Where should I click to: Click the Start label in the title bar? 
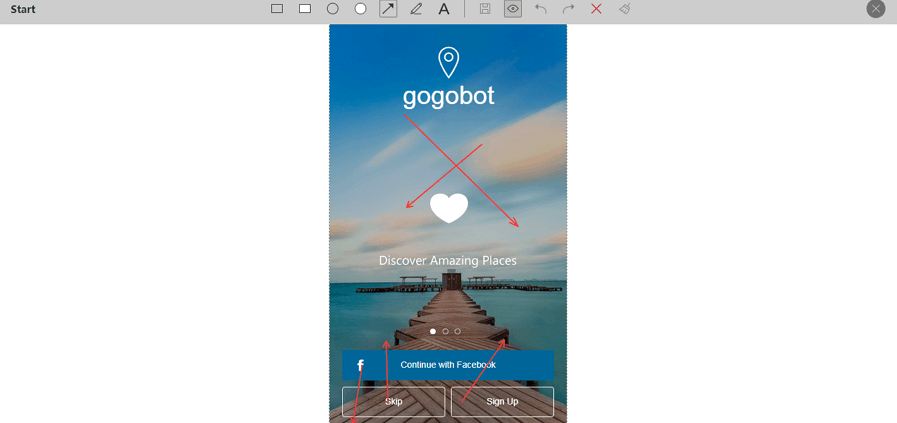point(24,9)
